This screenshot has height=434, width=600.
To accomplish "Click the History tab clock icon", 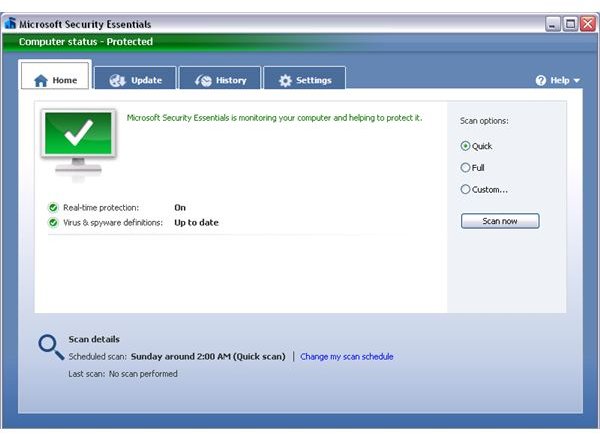I will [203, 81].
